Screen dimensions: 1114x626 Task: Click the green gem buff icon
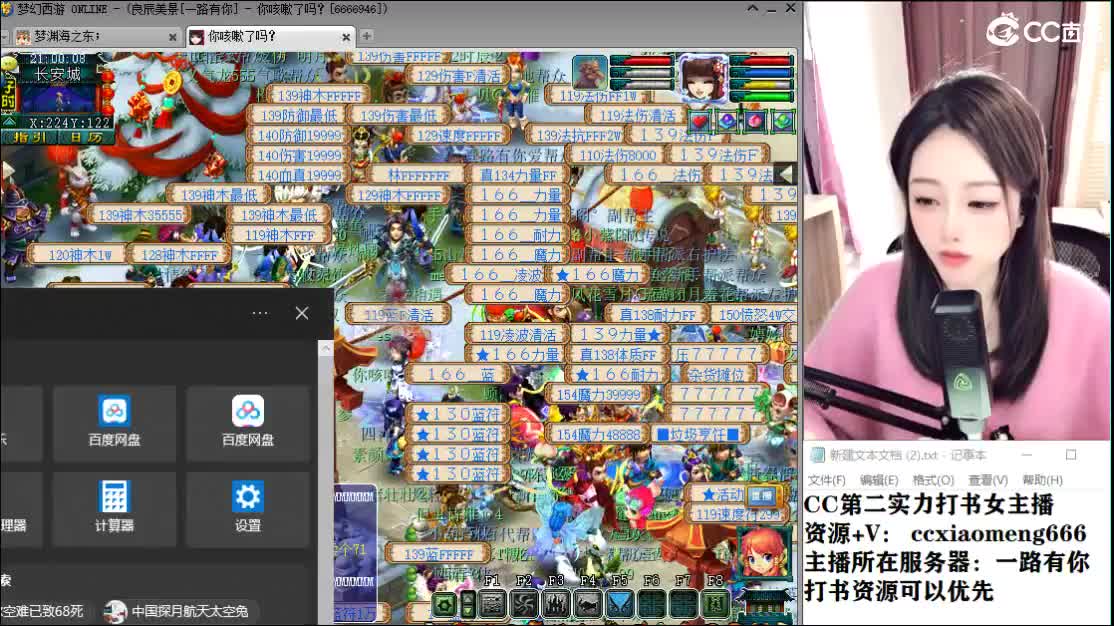[x=782, y=121]
